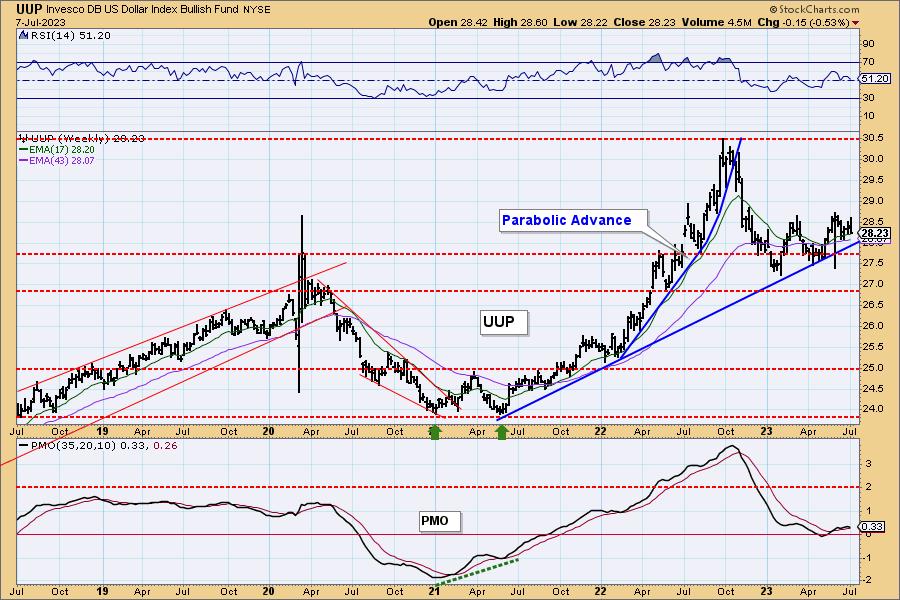Click the 24.0 price axis label
This screenshot has height=600, width=900.
click(x=871, y=409)
